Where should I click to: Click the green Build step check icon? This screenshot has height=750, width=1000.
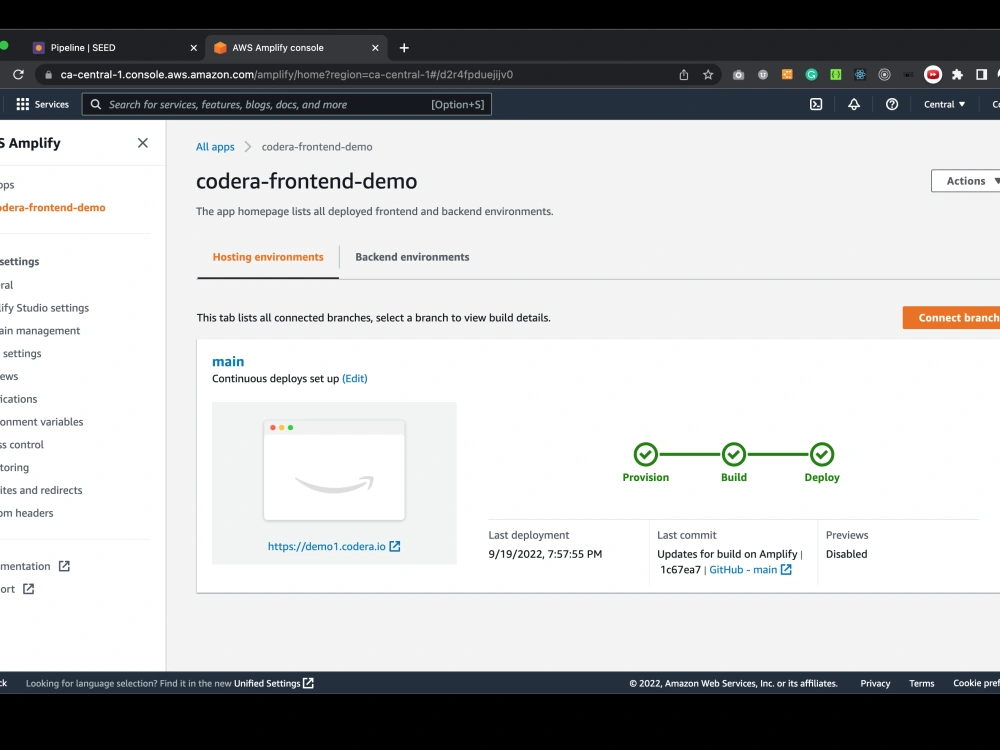733,454
